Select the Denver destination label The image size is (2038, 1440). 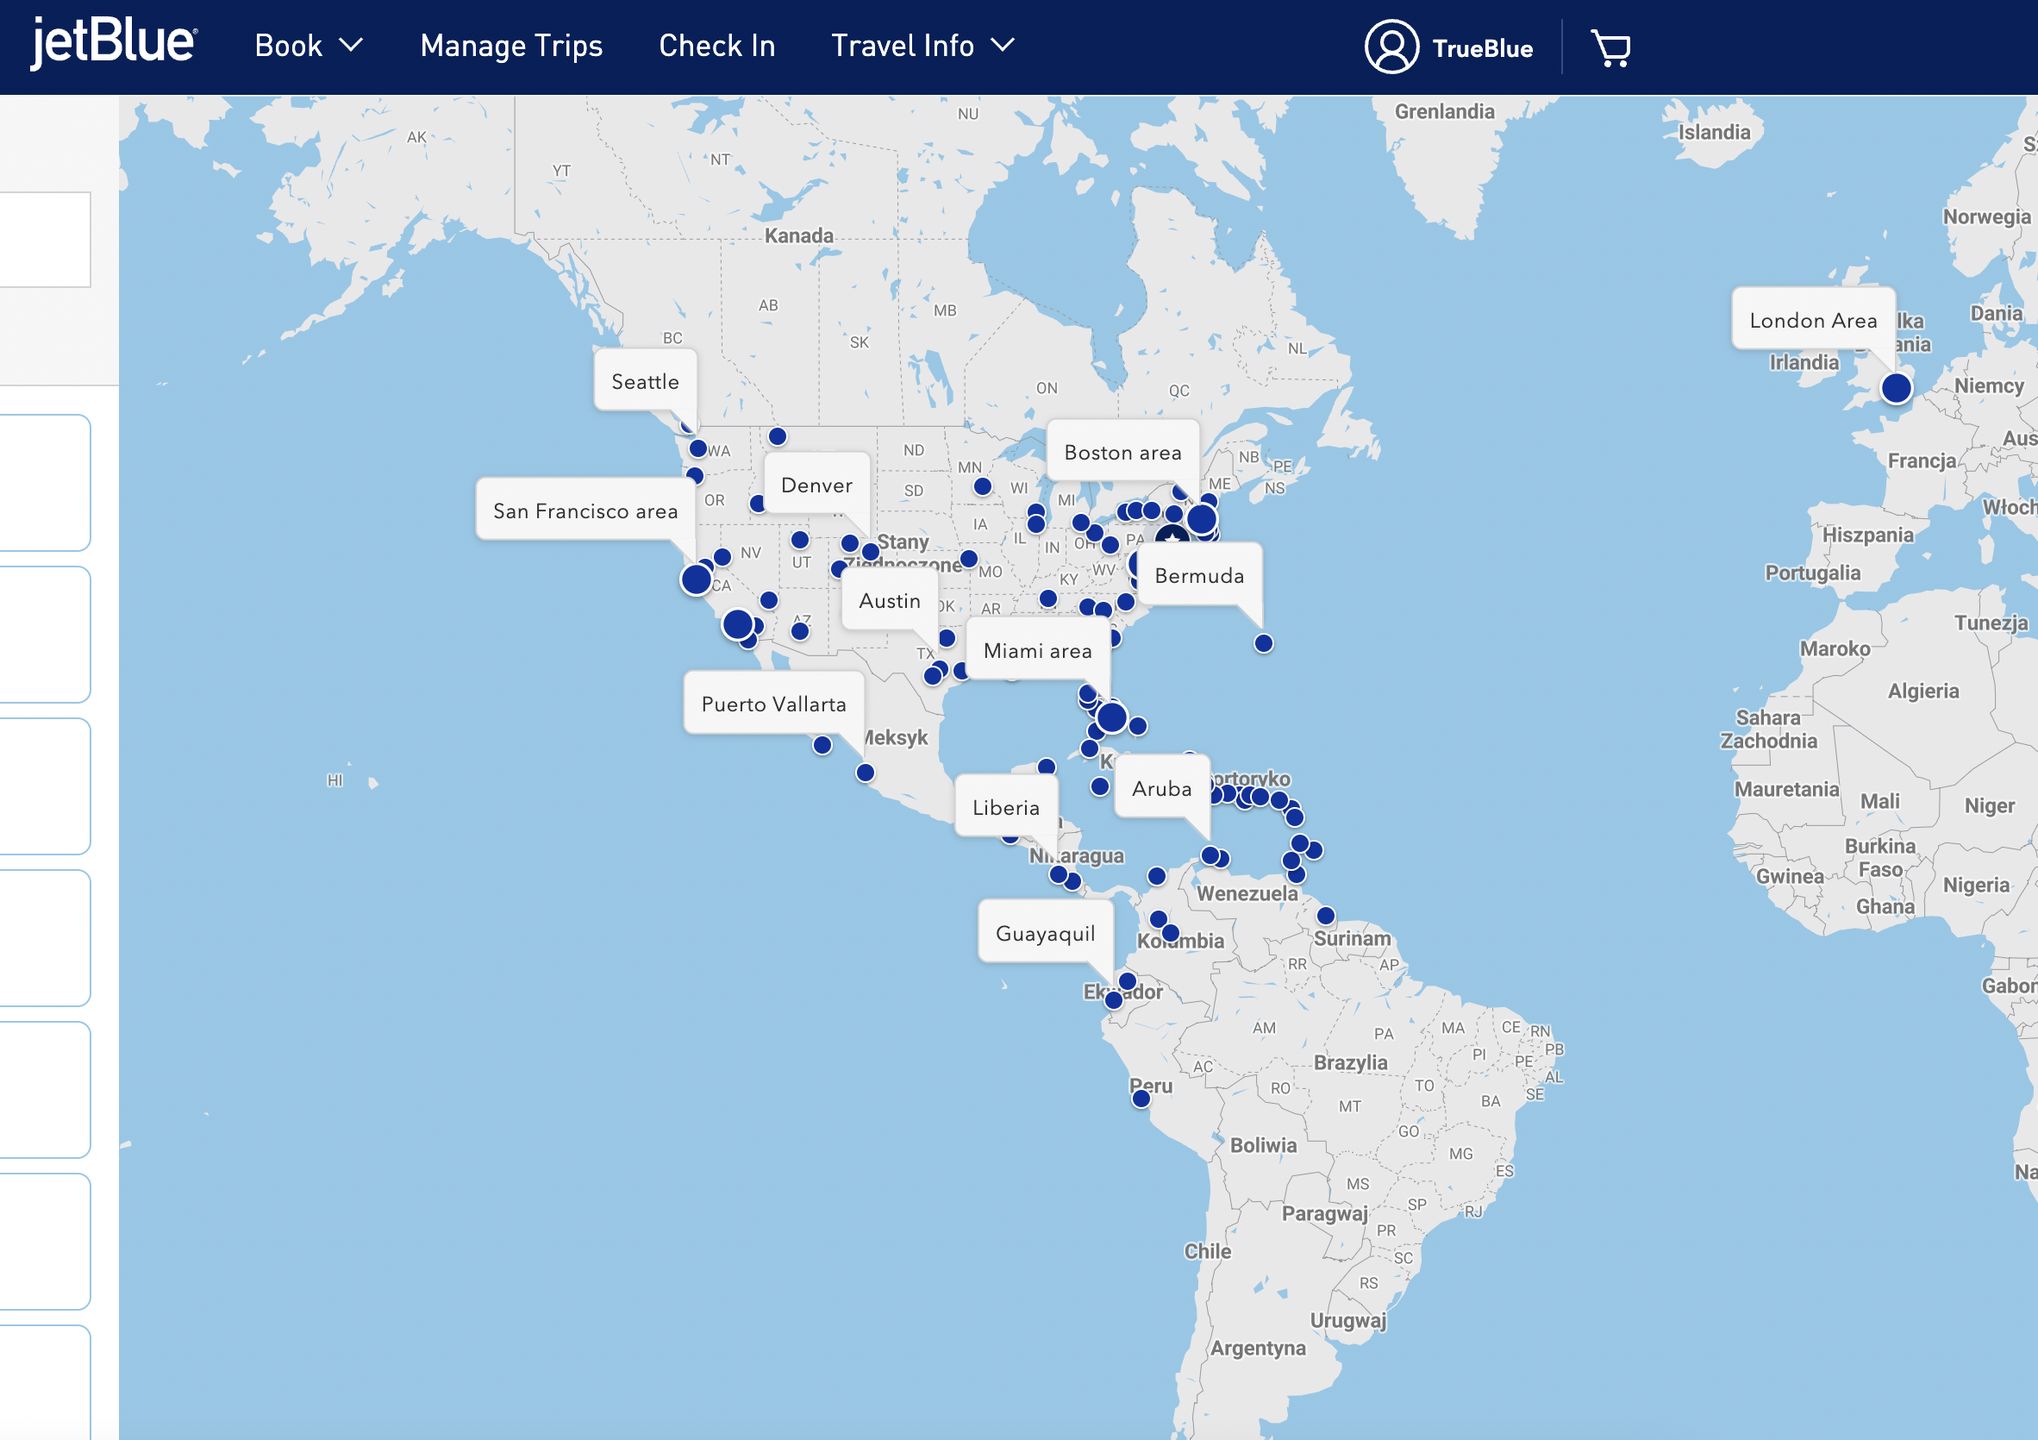(816, 485)
